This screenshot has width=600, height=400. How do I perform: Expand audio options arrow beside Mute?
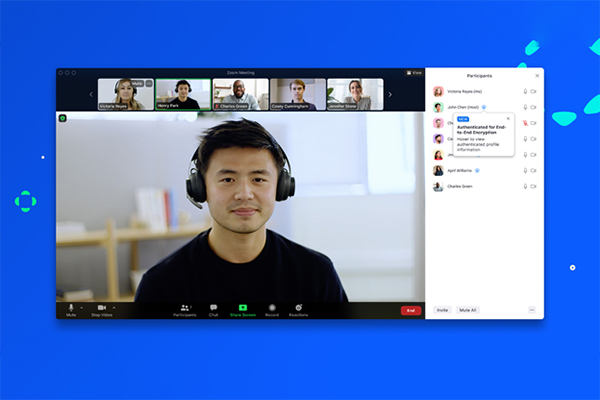[x=82, y=307]
